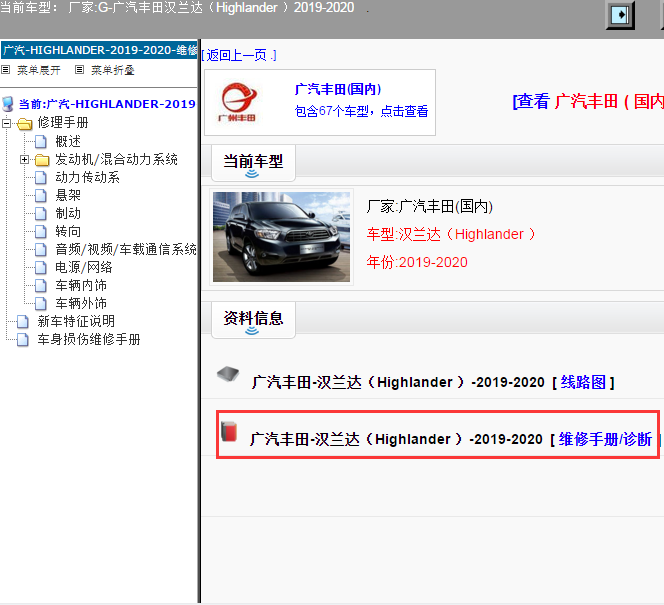The image size is (664, 605).
Task: Click the 查看 广汽丰田 (国内 link at right
Action: (588, 102)
